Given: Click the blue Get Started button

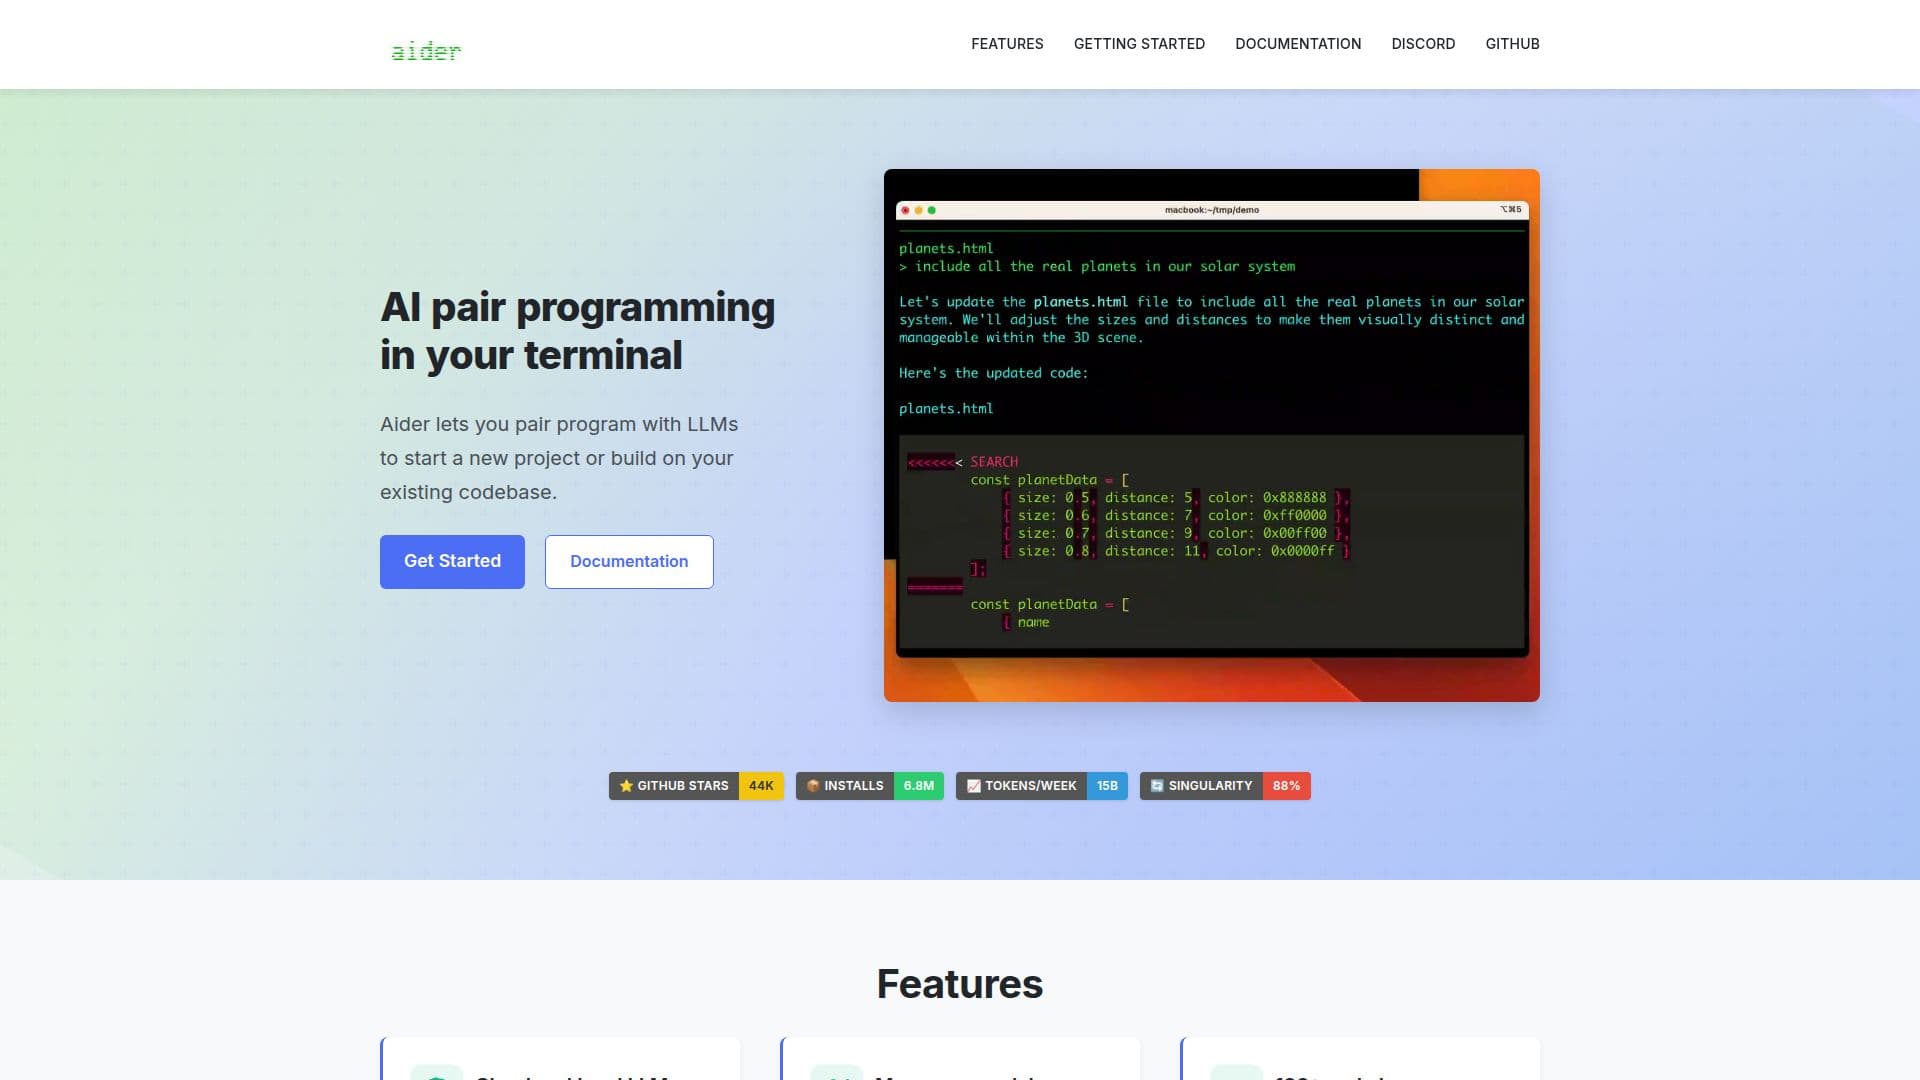Looking at the screenshot, I should pyautogui.click(x=452, y=562).
